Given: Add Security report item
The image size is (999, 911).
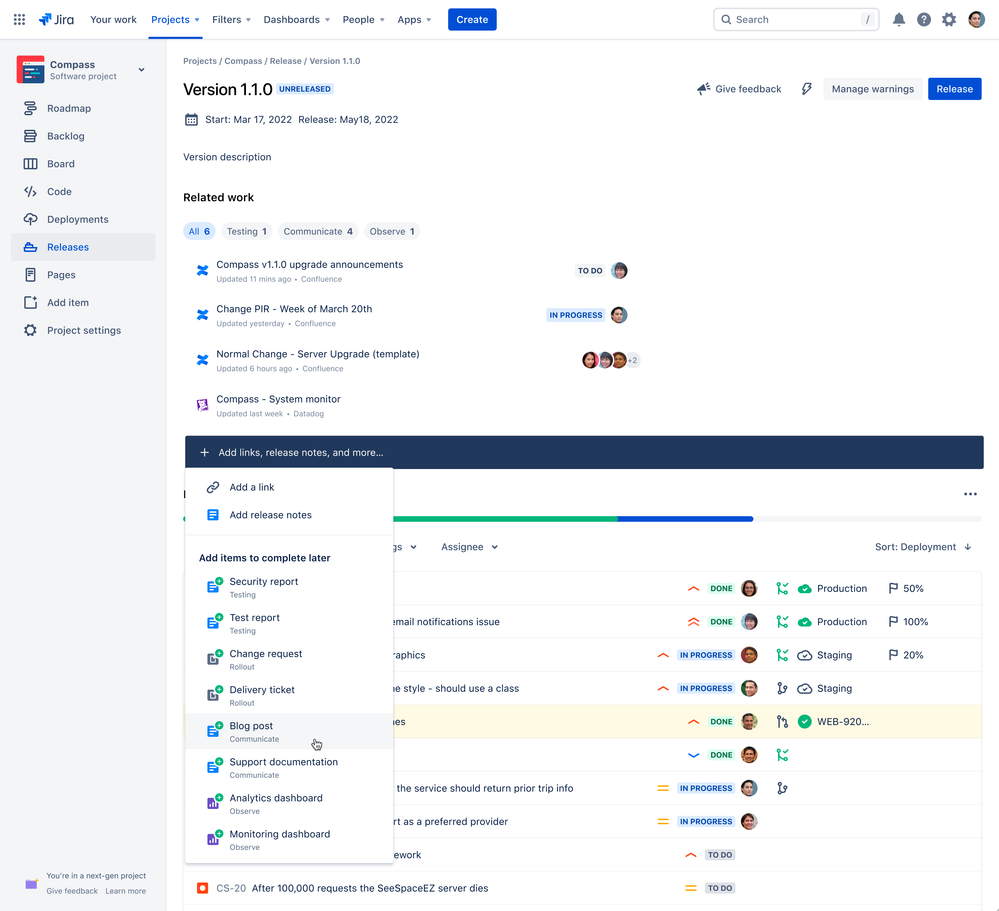Looking at the screenshot, I should point(289,587).
